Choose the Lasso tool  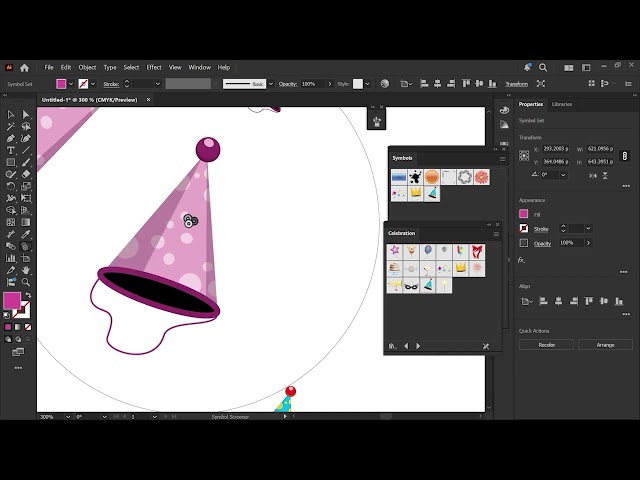[x=26, y=127]
